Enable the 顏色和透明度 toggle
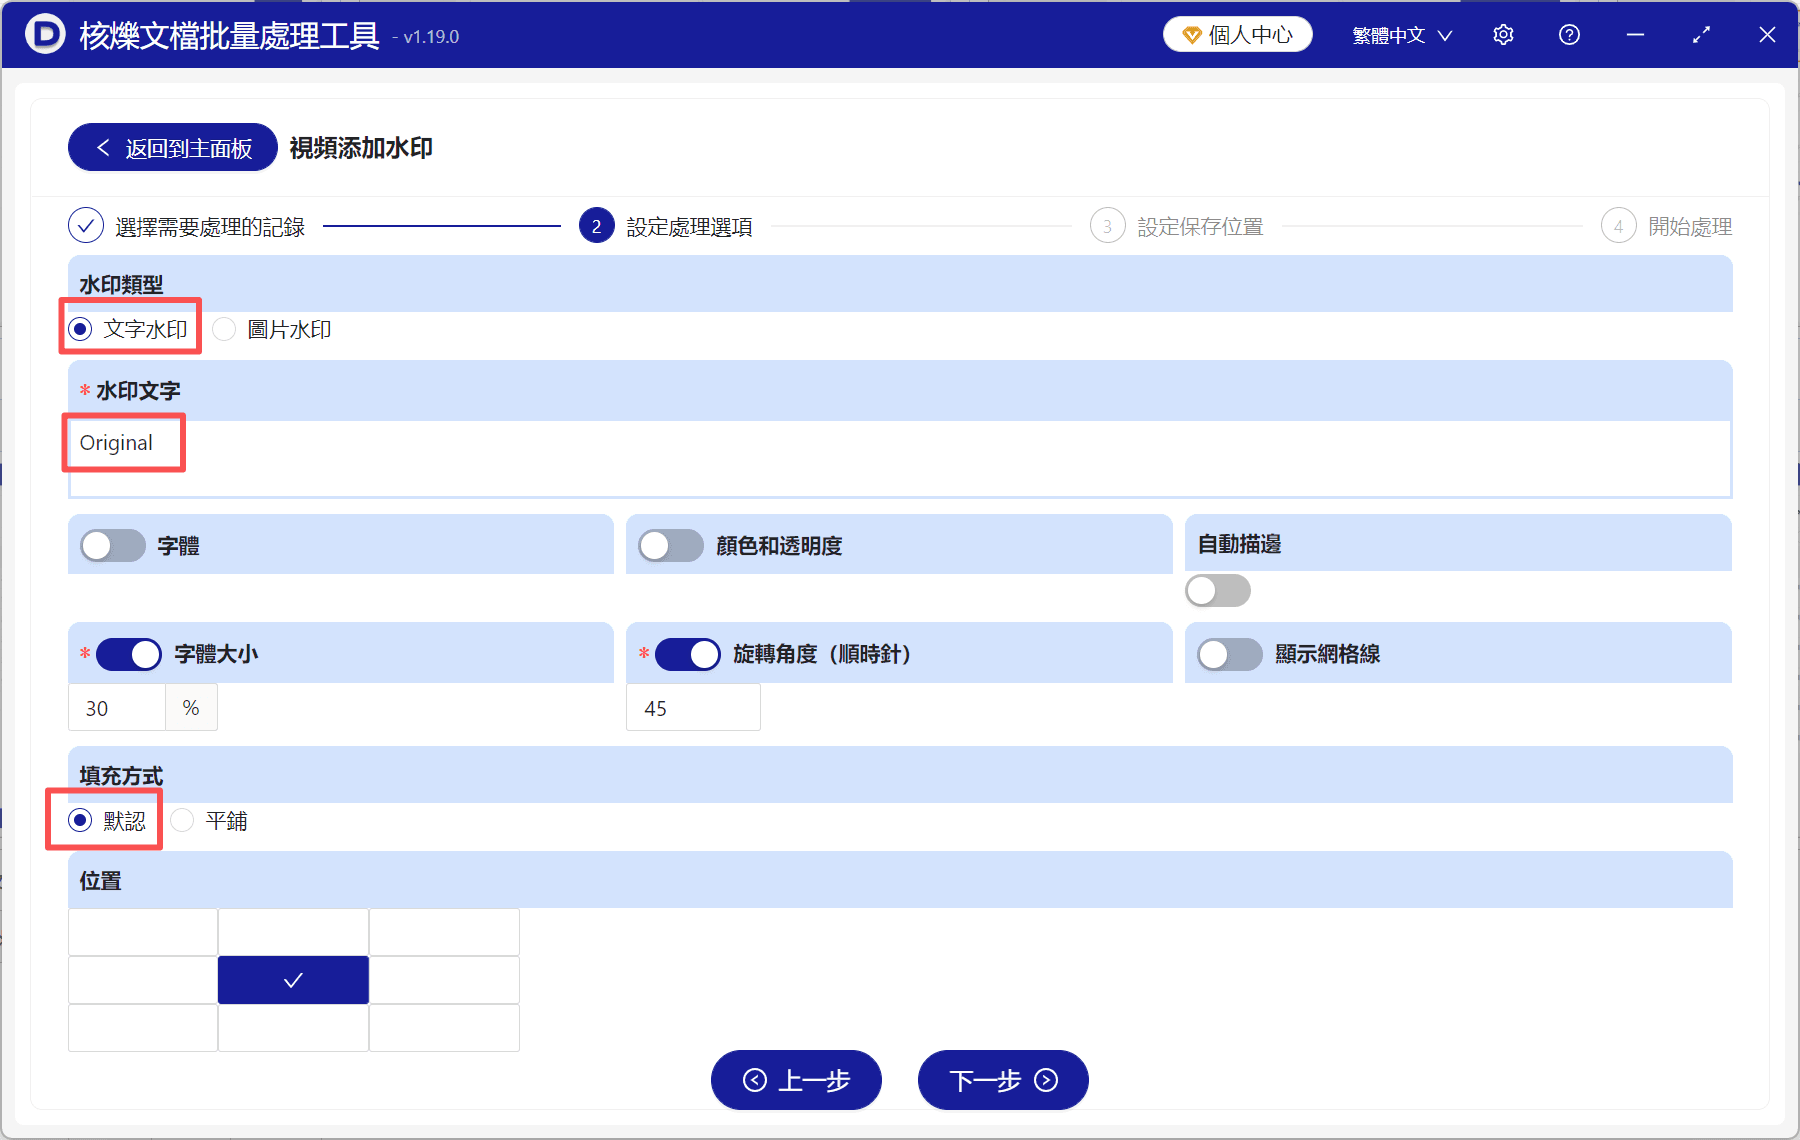 click(x=671, y=545)
